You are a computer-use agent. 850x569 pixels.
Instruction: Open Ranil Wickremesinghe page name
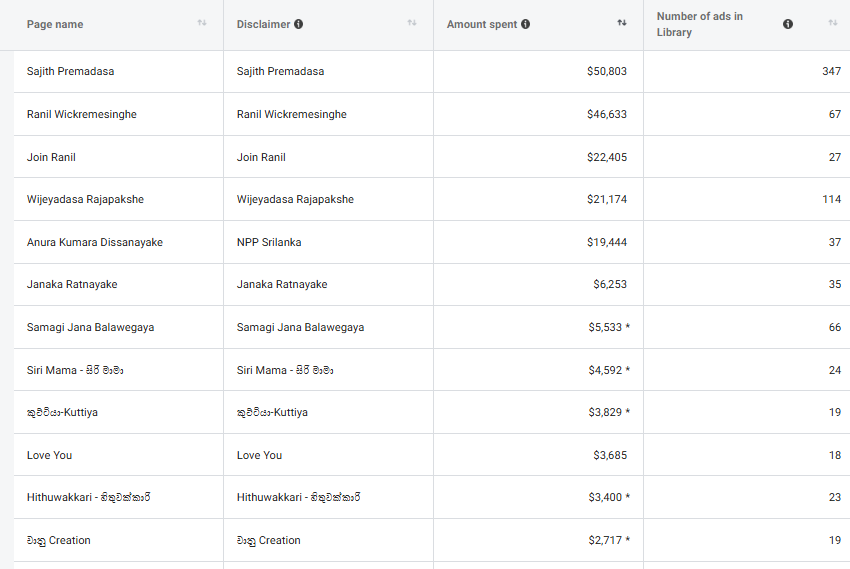(82, 114)
